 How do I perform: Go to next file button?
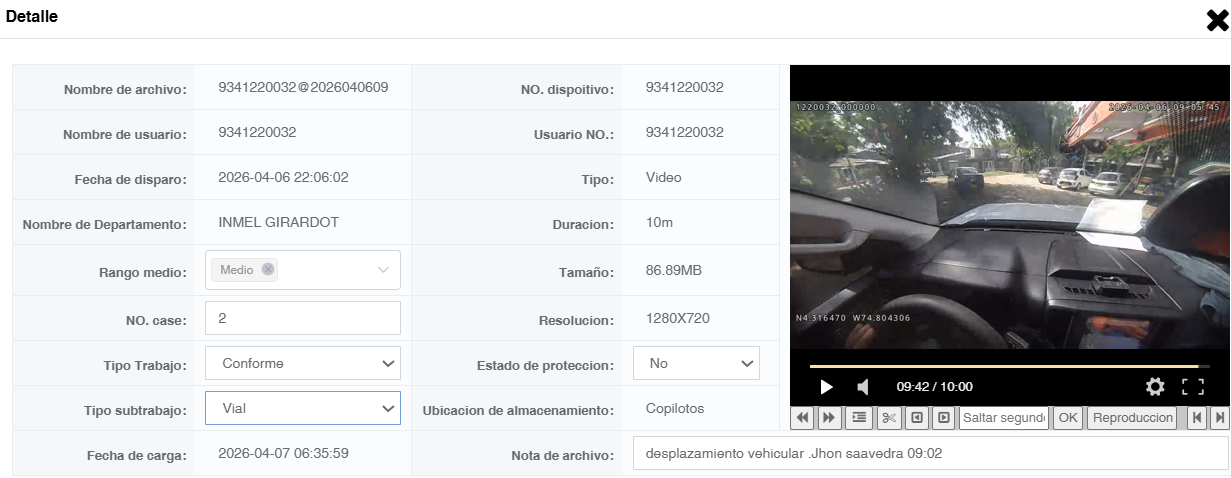tap(1219, 417)
